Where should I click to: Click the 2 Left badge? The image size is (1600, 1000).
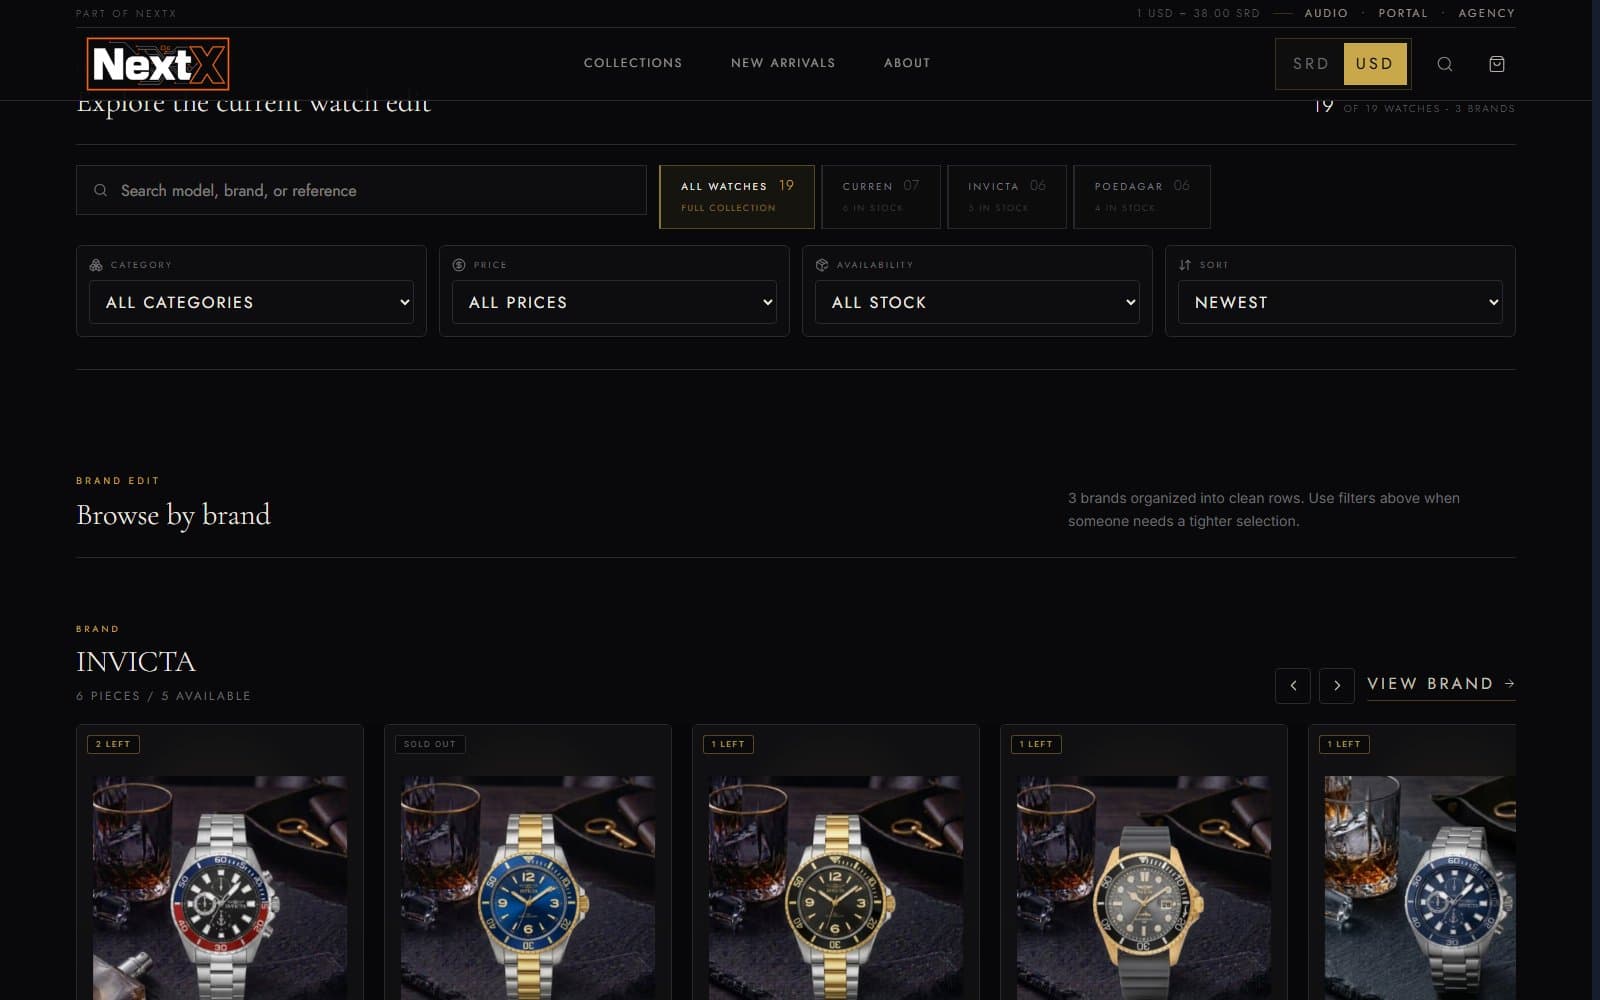(113, 744)
